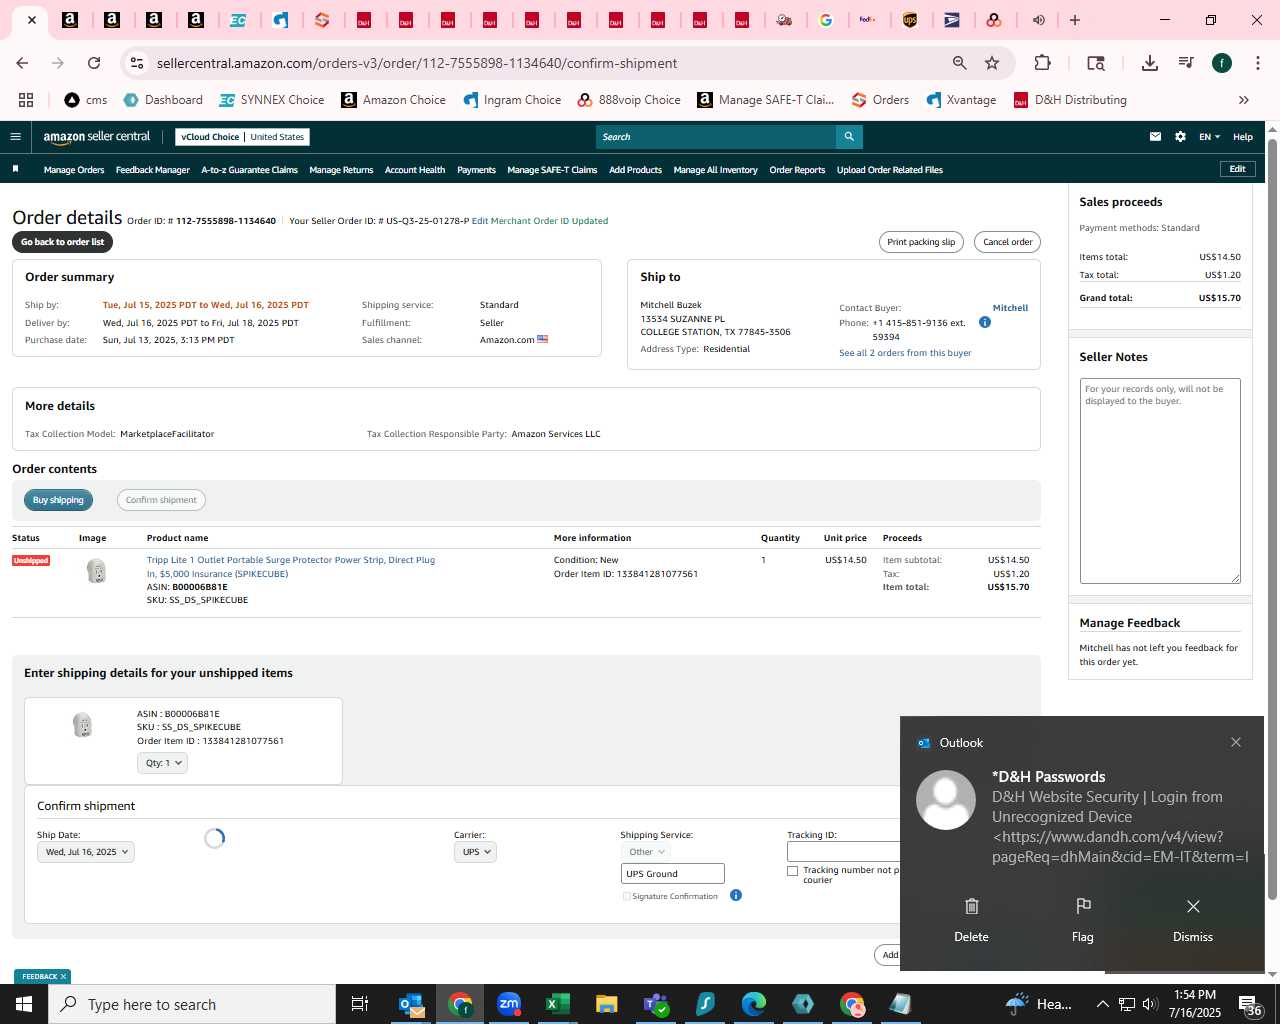Open Manage Orders in nav bar

tap(74, 170)
